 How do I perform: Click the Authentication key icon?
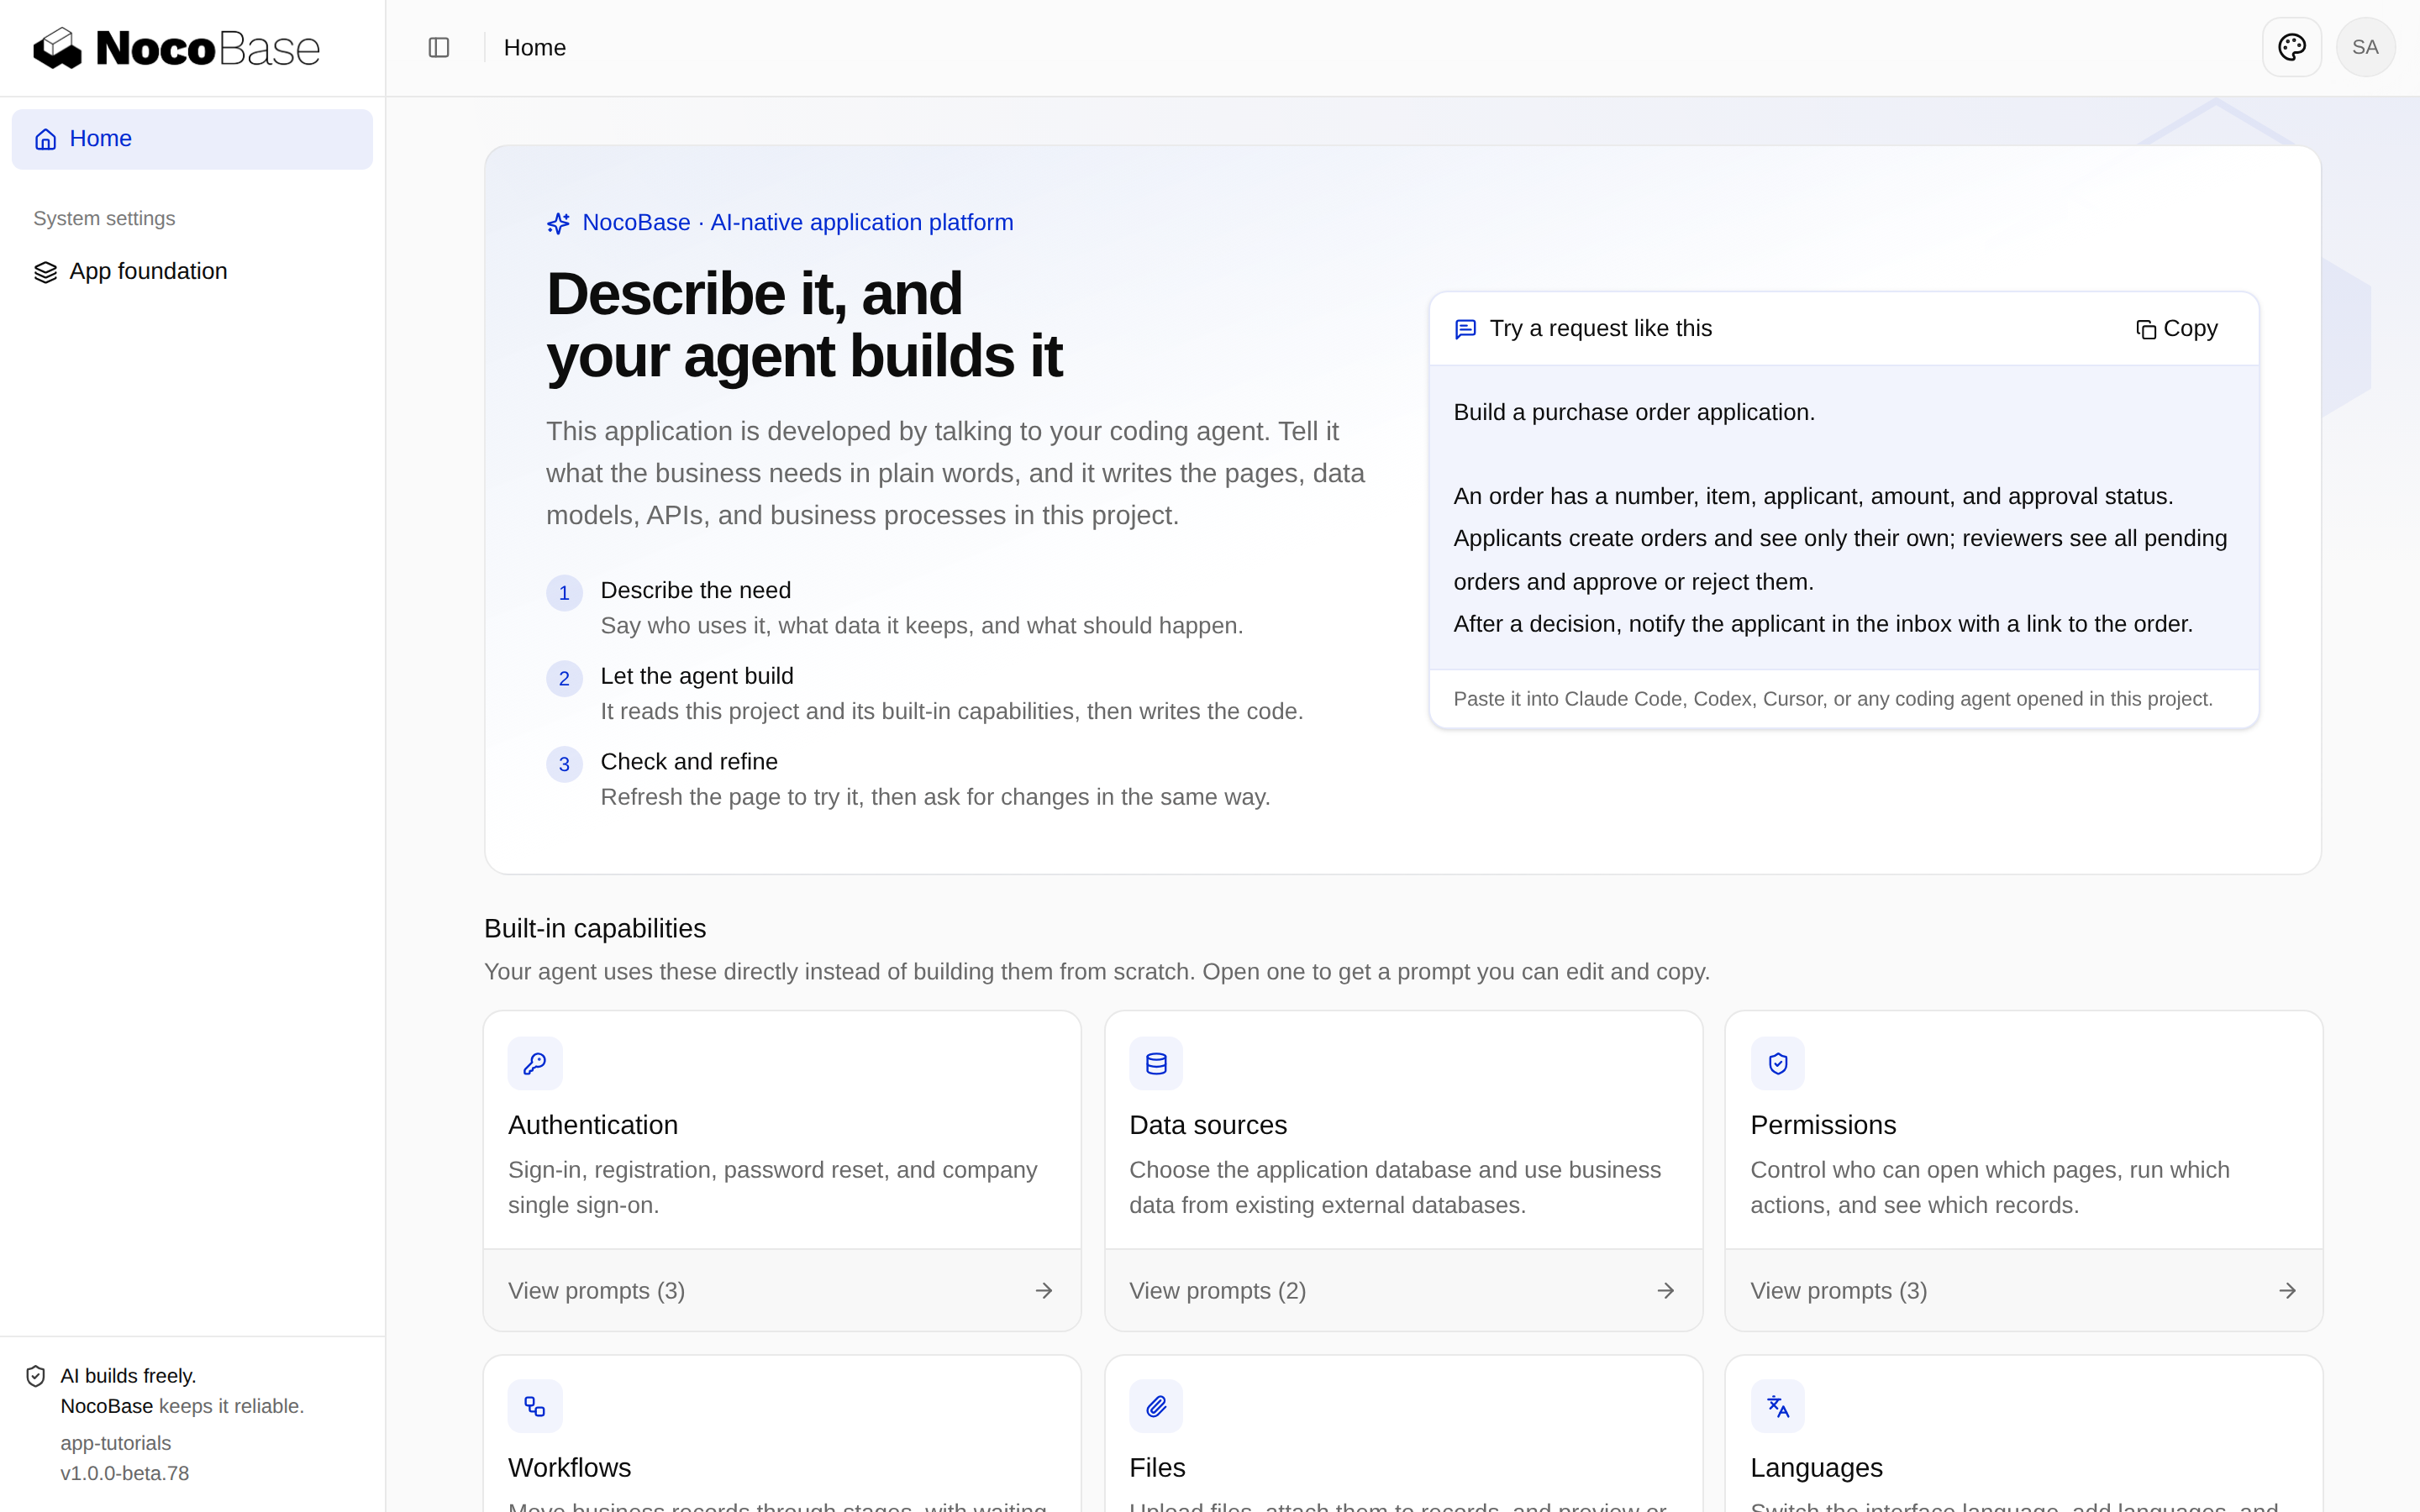535,1063
